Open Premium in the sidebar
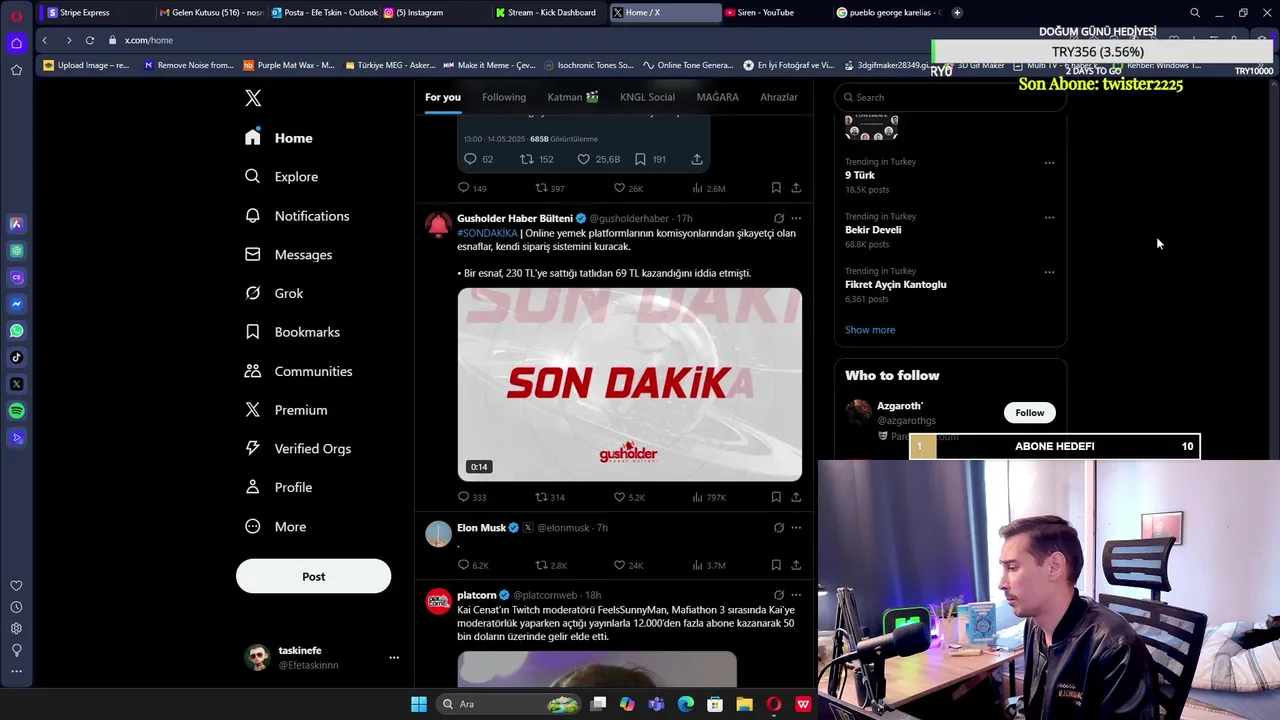The image size is (1280, 720). click(x=286, y=410)
